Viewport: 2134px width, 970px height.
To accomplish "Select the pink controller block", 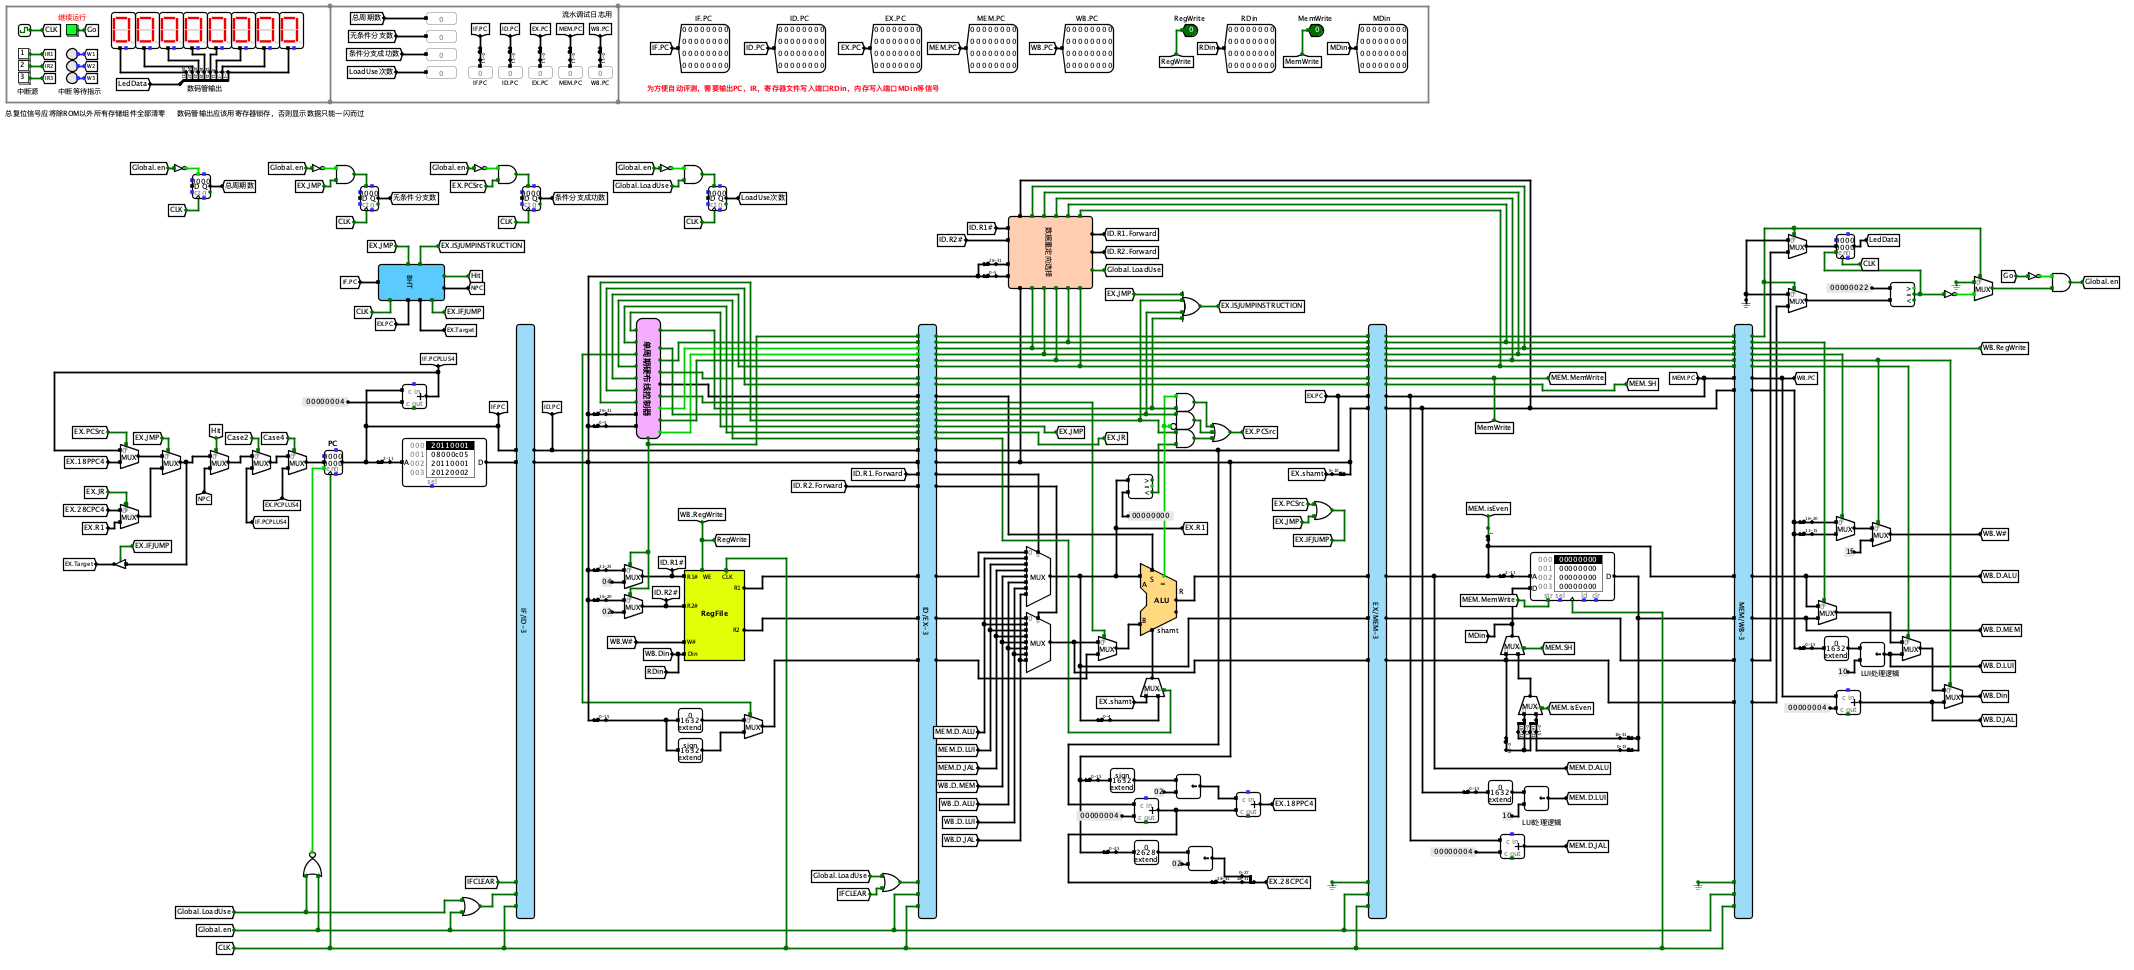I will click(x=648, y=378).
